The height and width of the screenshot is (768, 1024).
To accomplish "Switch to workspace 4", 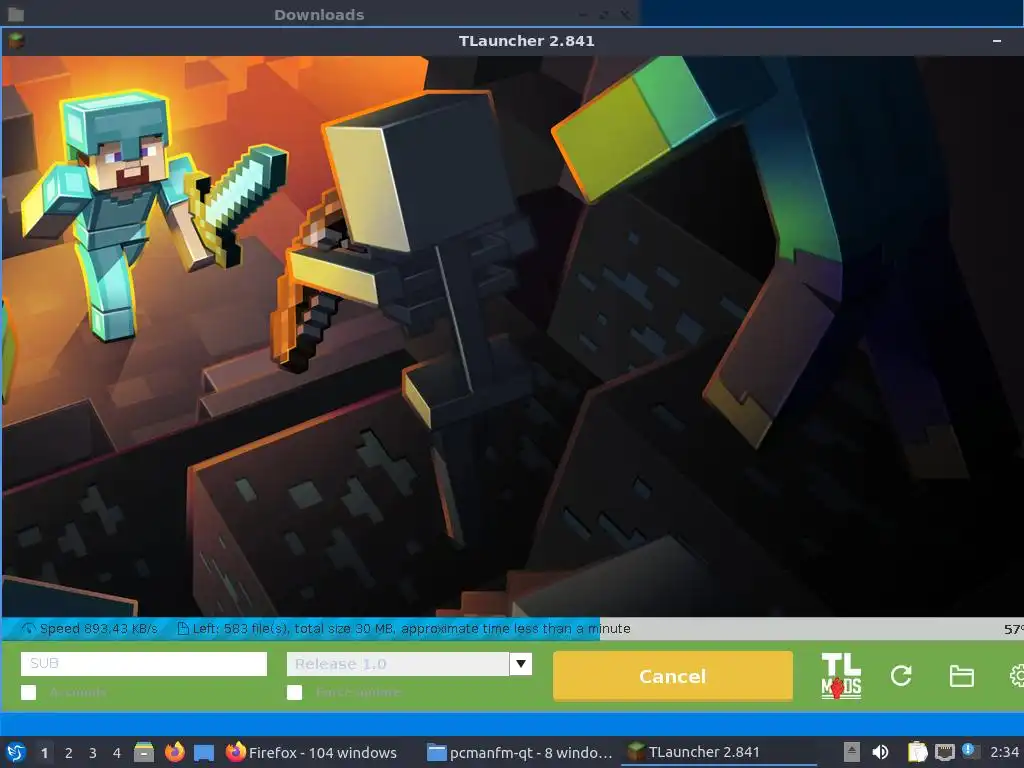I will [117, 753].
